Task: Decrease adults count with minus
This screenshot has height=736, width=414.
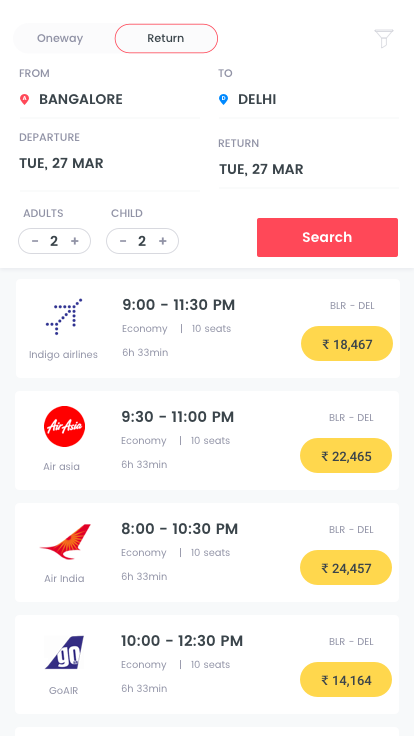Action: 35,241
